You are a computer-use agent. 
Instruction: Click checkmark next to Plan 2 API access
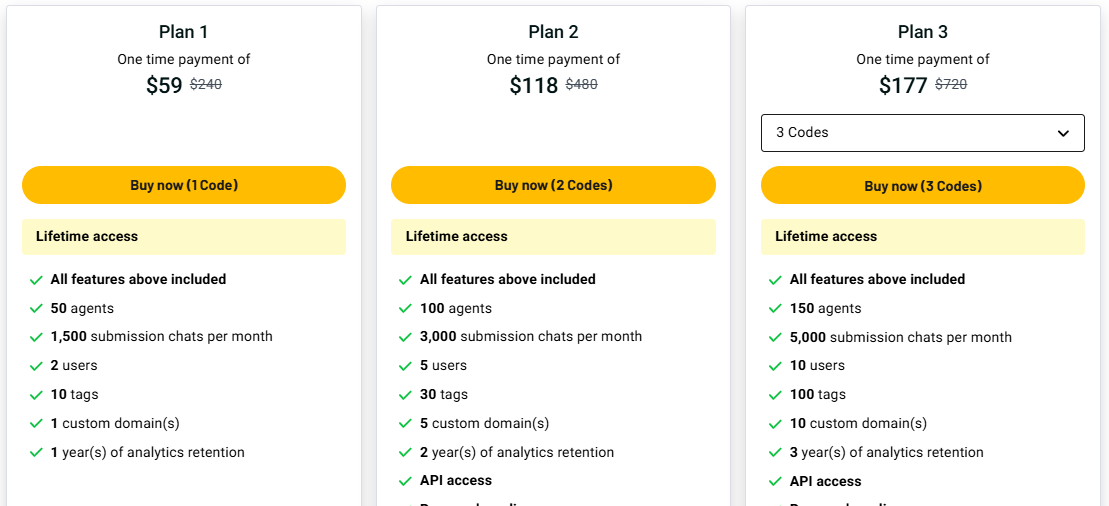[x=406, y=481]
